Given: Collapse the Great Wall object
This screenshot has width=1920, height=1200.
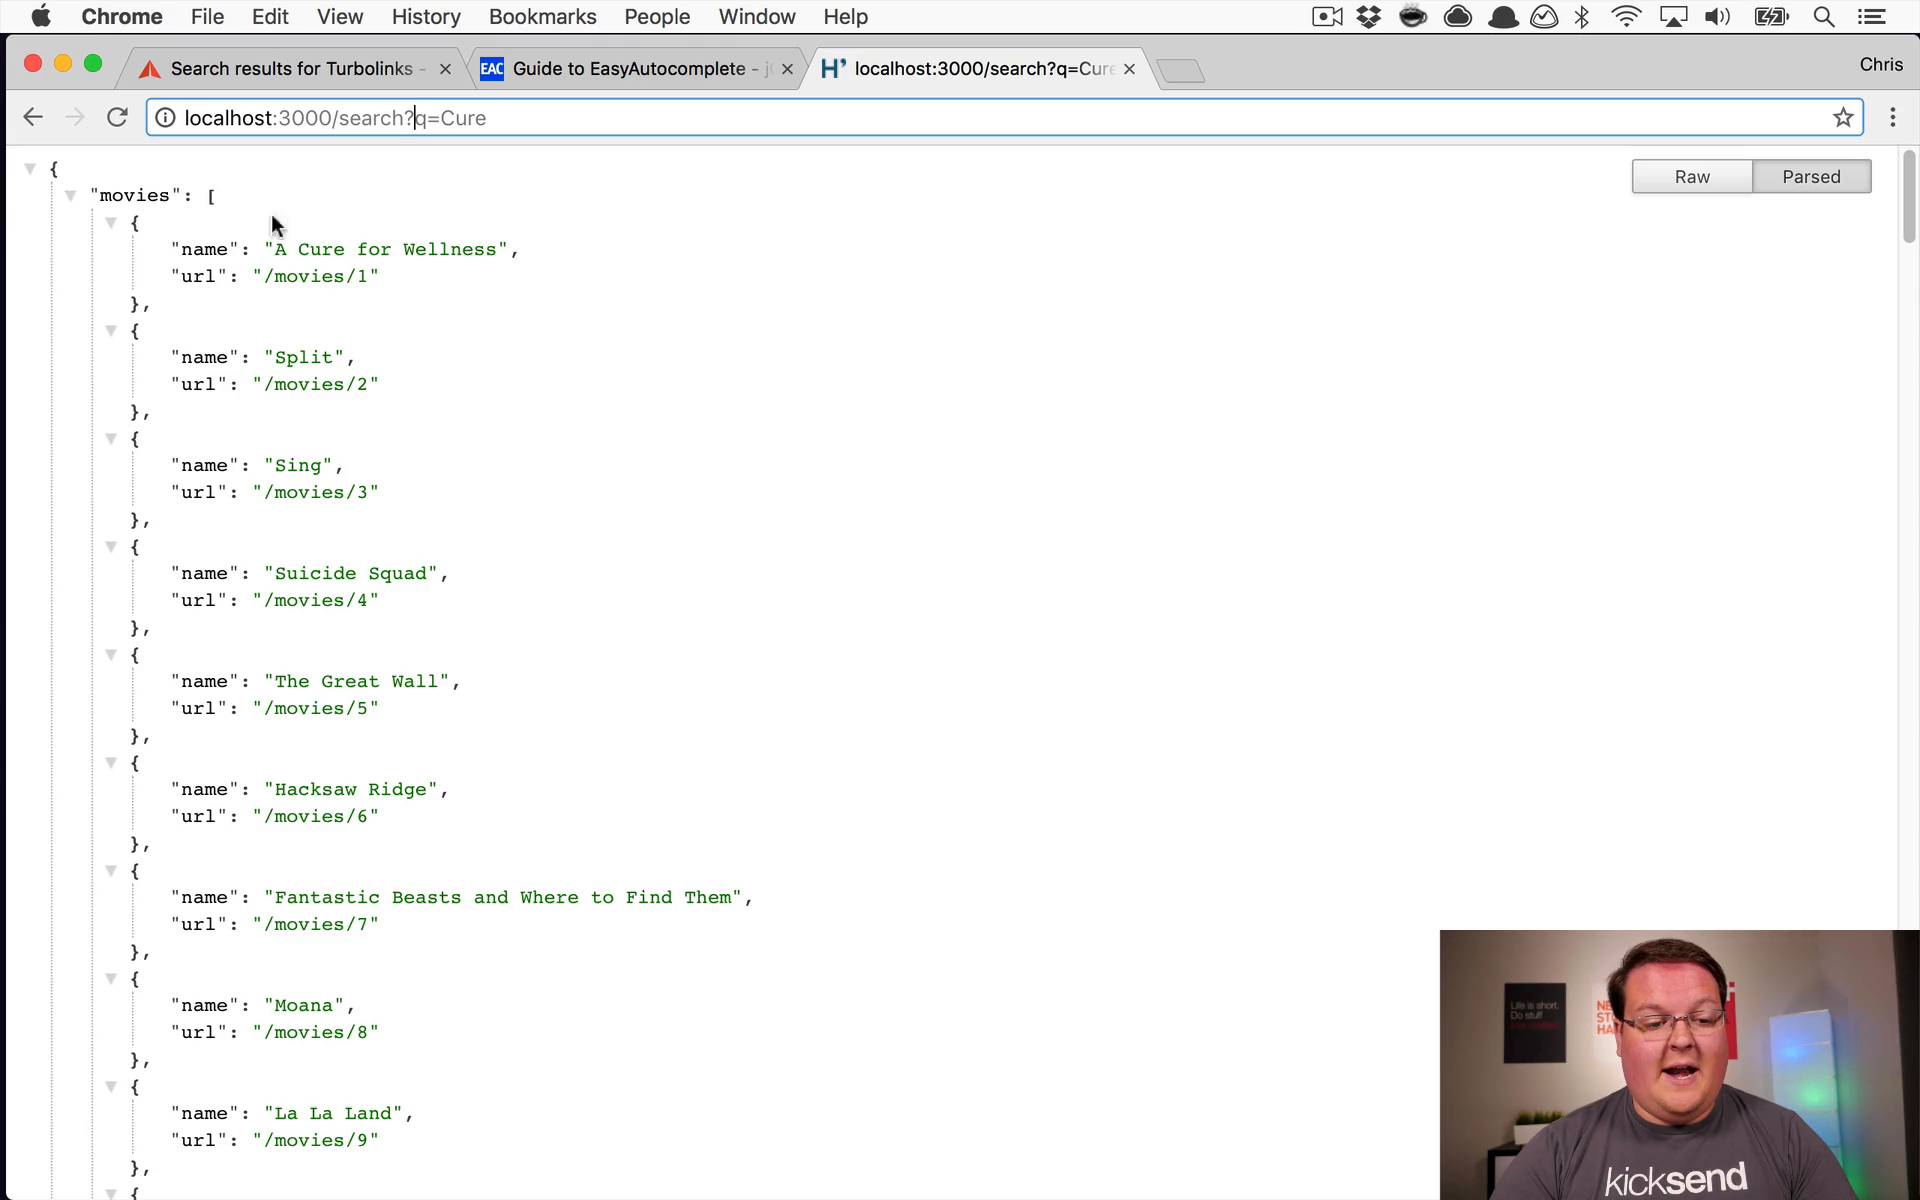Looking at the screenshot, I should (111, 655).
